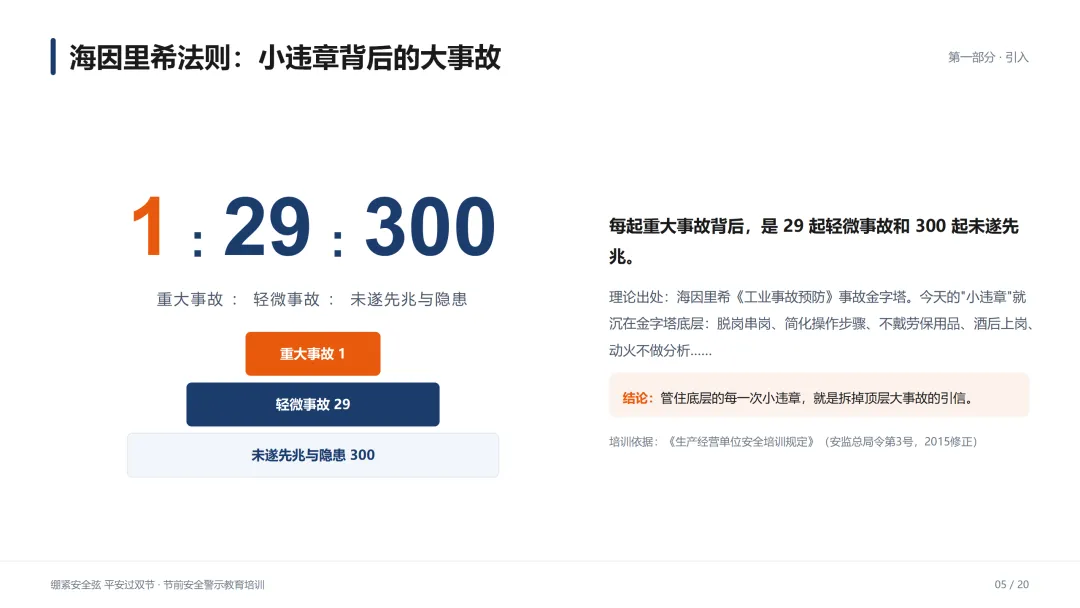Click the 轻微事故 ratio caption label
Viewport: 1080px width, 608px height.
tap(287, 300)
